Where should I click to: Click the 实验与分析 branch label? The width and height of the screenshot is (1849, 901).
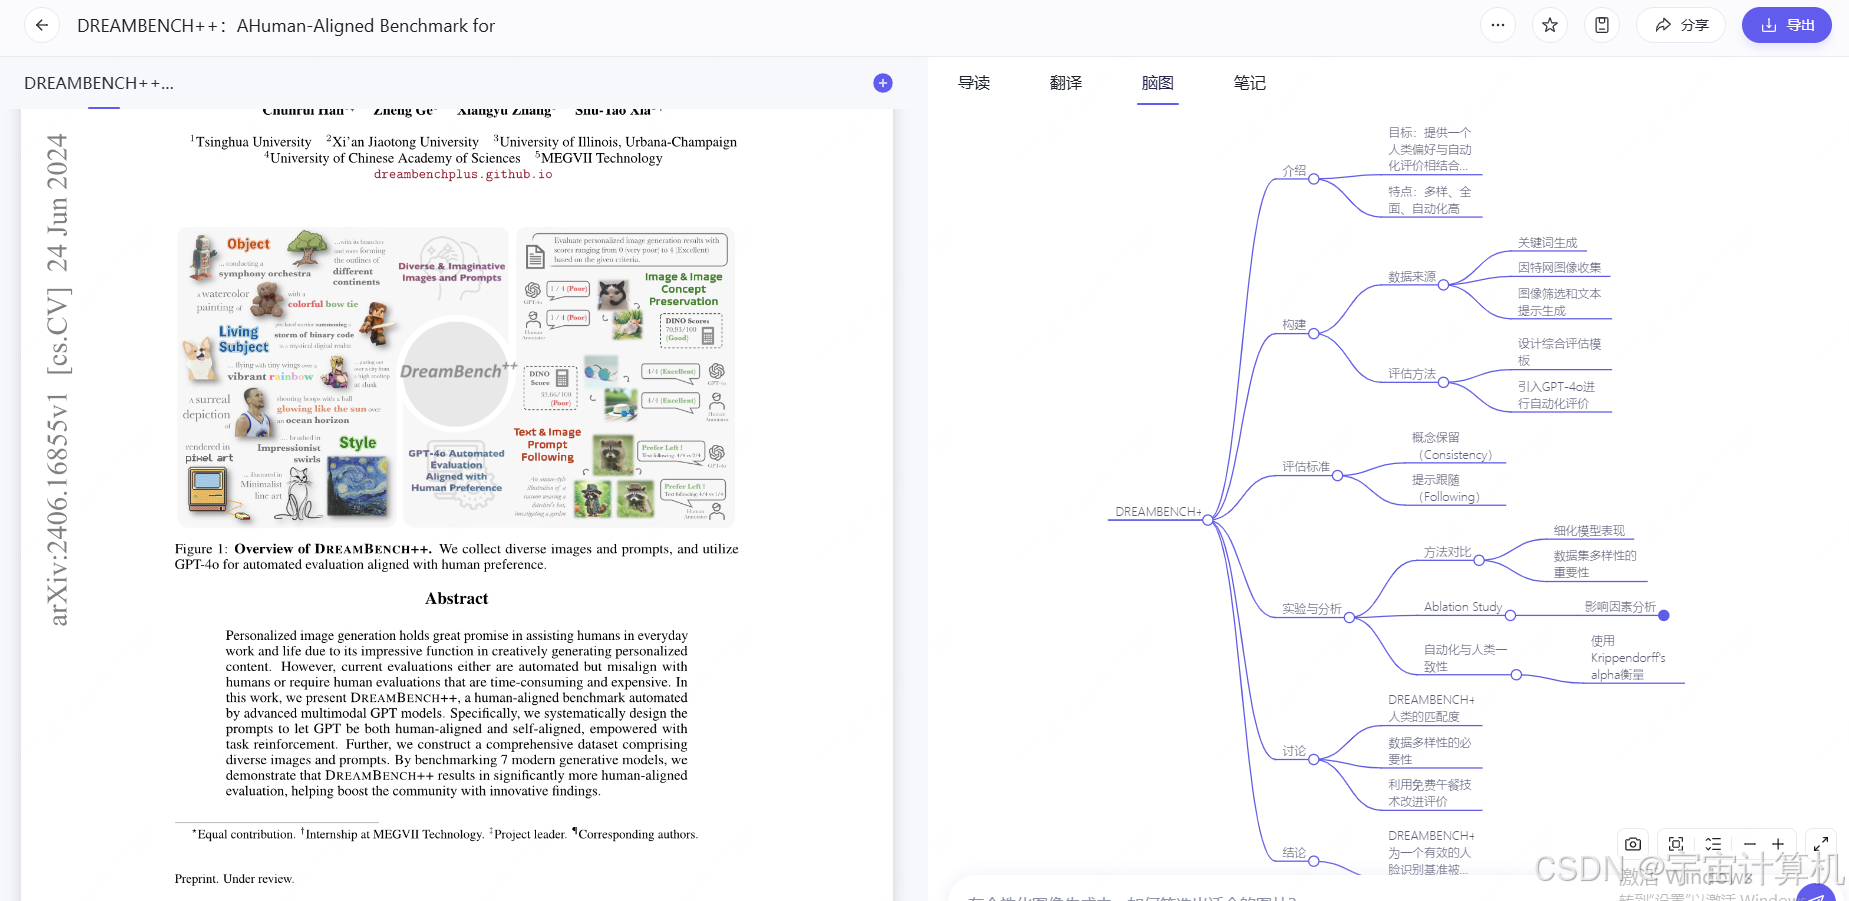pyautogui.click(x=1312, y=608)
